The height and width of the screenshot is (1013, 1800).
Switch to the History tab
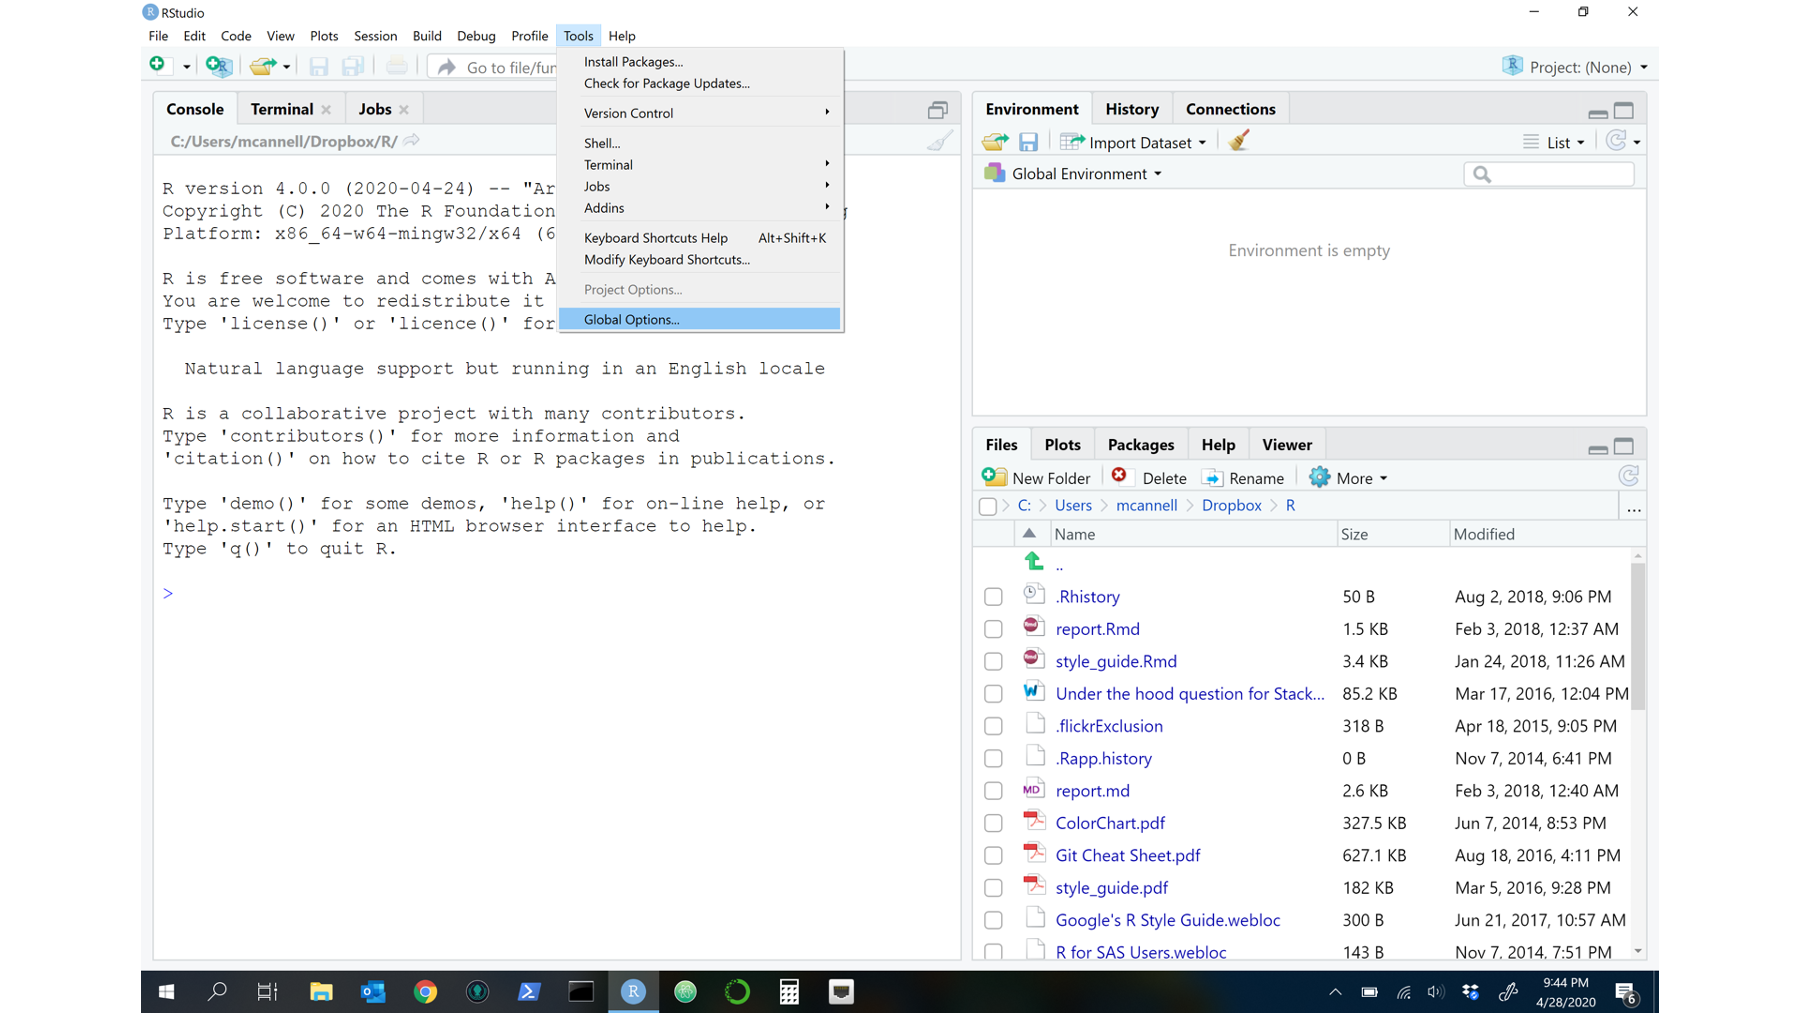click(1132, 109)
